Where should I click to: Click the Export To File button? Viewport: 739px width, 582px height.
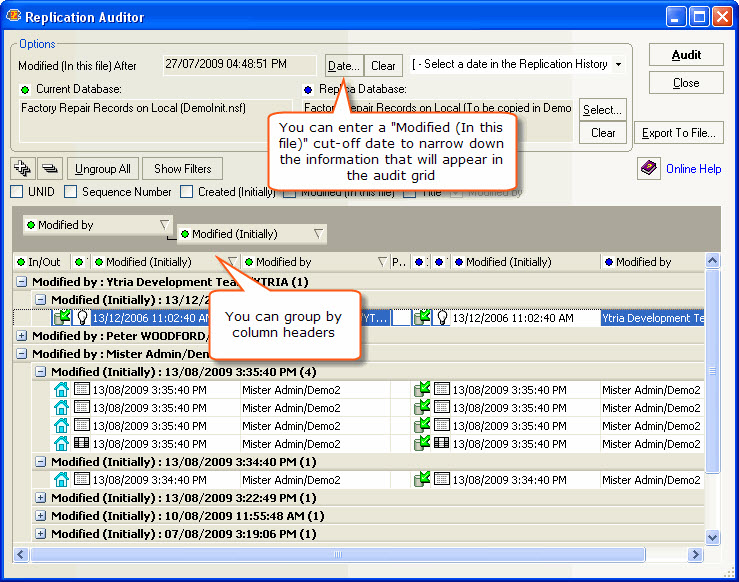click(x=678, y=132)
